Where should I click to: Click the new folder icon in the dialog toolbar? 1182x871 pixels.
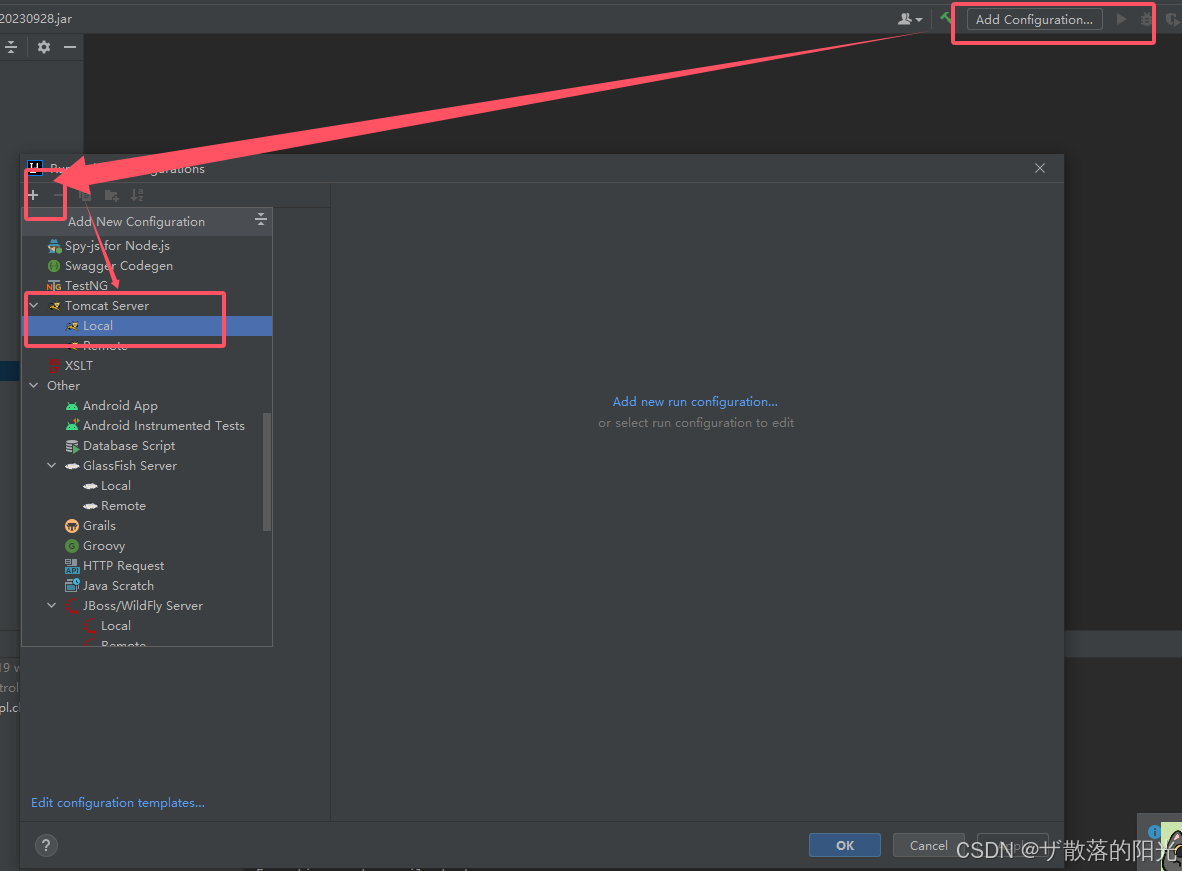click(111, 195)
